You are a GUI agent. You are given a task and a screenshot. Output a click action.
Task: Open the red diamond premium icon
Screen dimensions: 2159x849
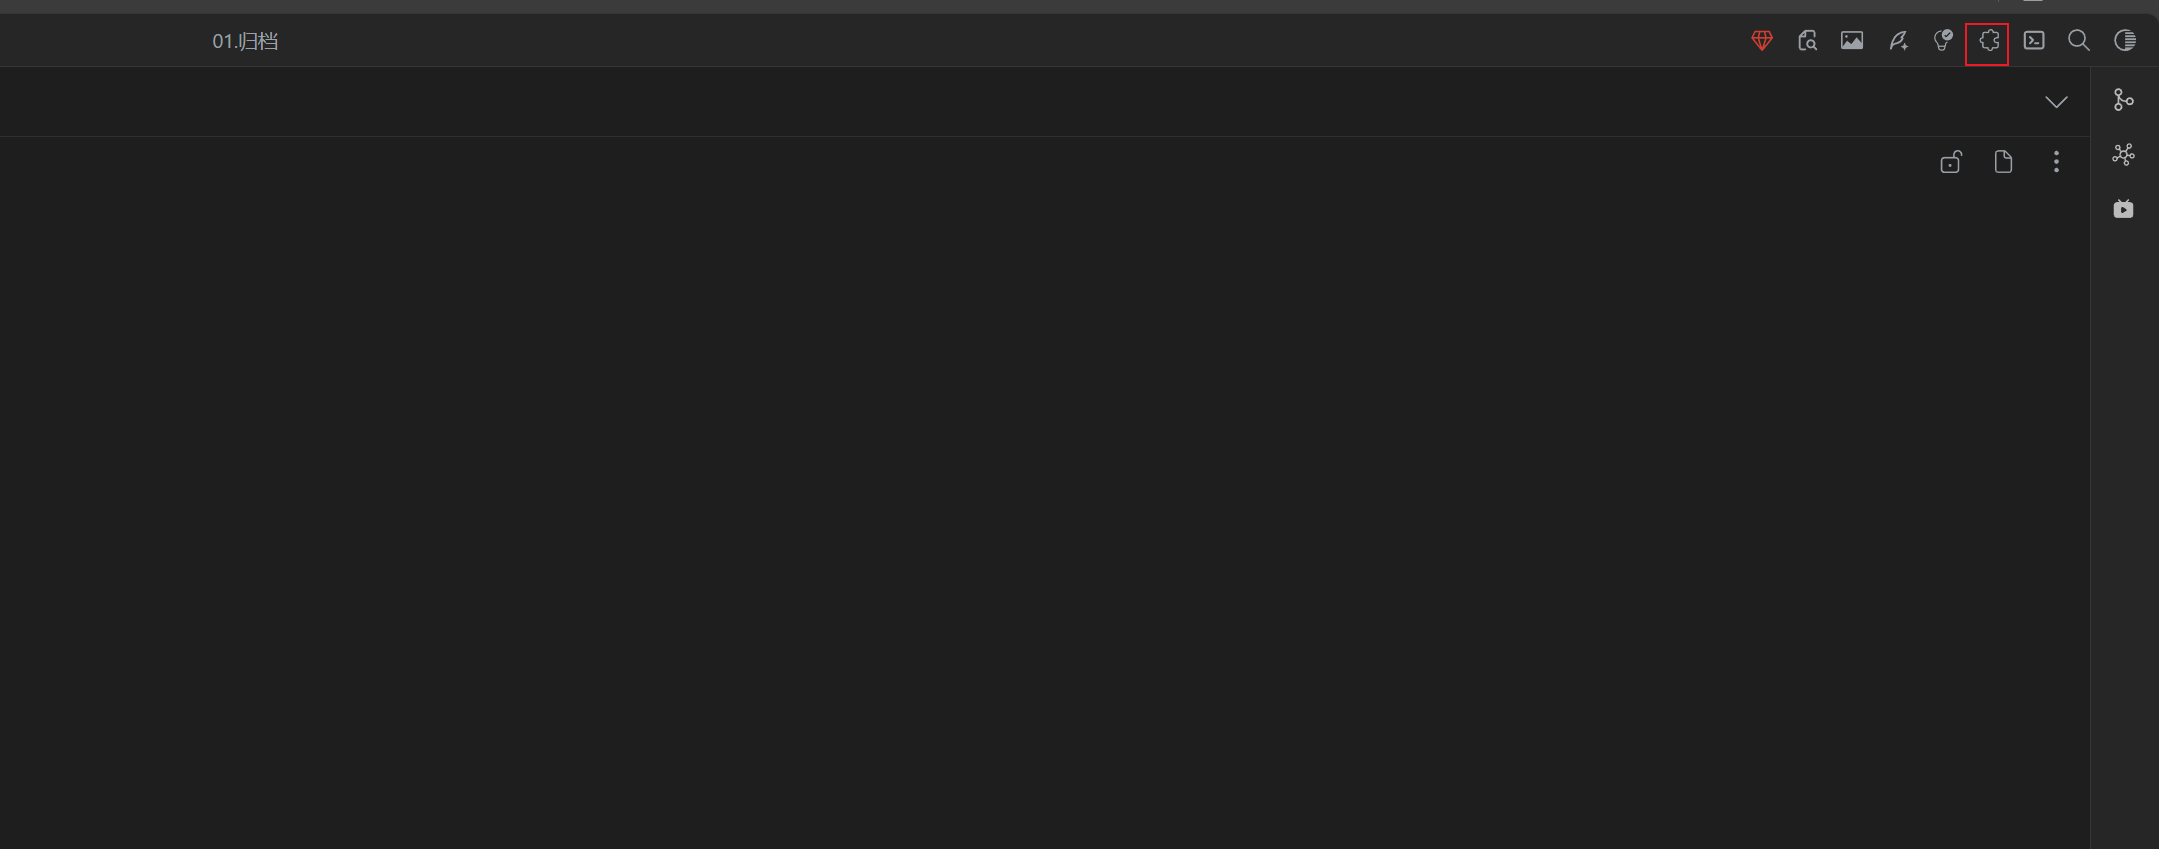(x=1762, y=41)
